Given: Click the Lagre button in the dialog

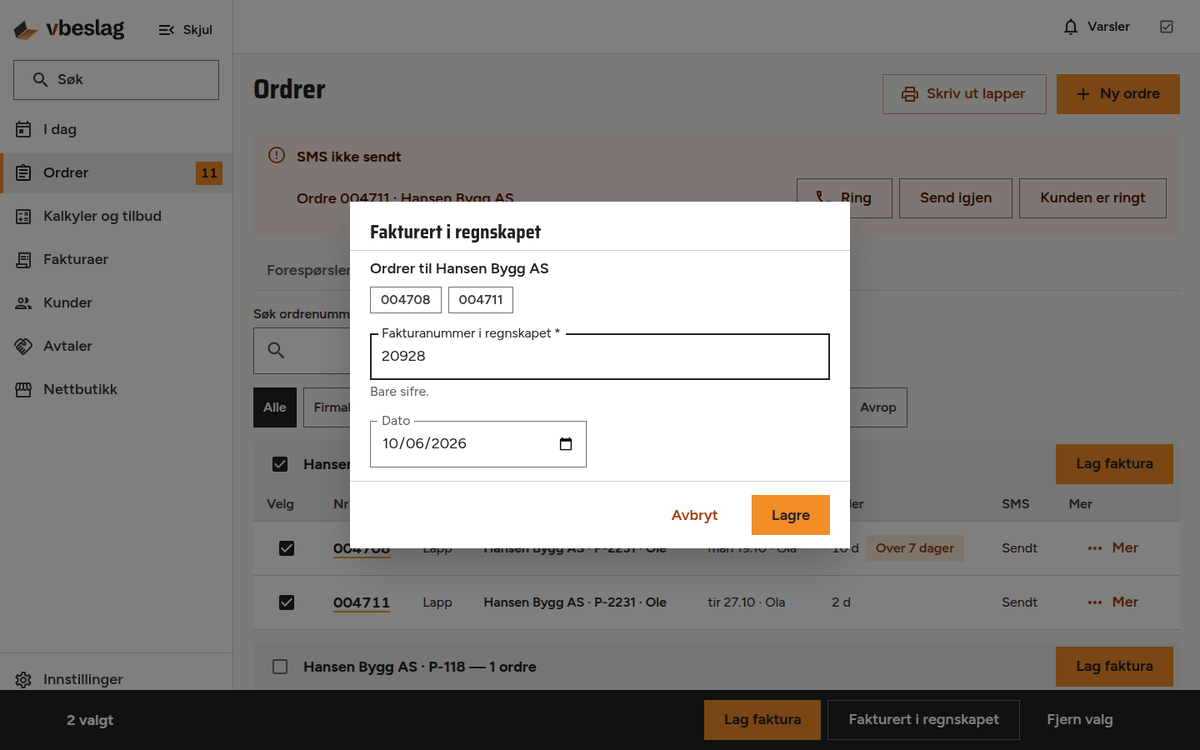Looking at the screenshot, I should (790, 515).
